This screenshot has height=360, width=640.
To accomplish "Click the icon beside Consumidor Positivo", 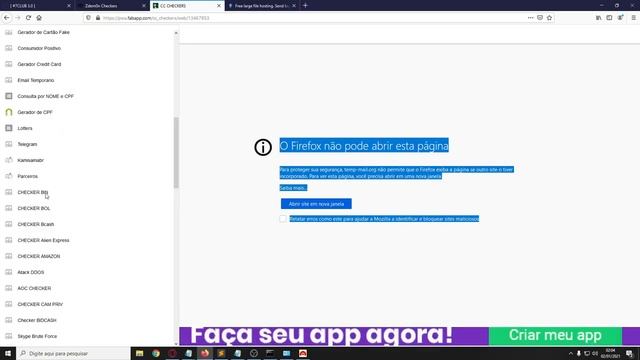I will tap(9, 48).
